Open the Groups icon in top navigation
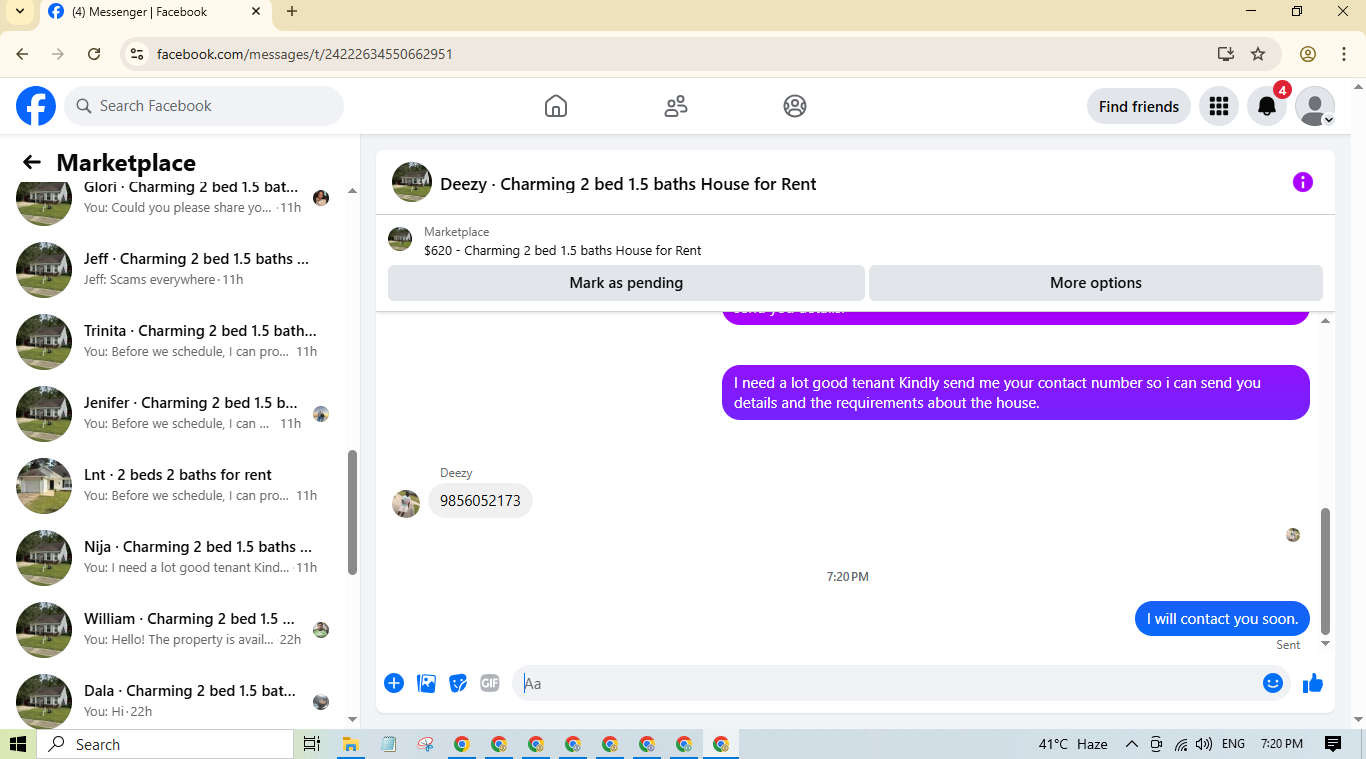 [795, 106]
